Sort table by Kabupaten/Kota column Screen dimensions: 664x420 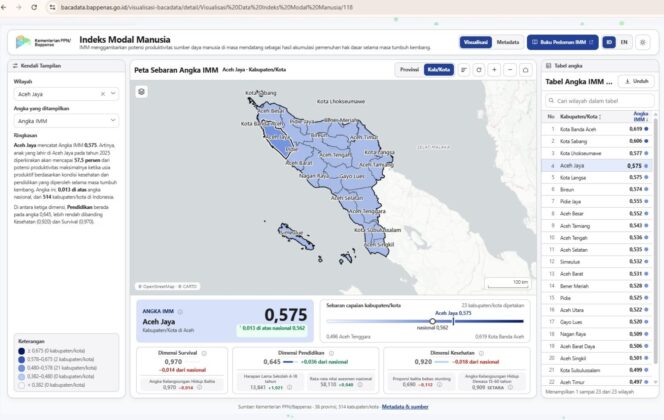580,116
